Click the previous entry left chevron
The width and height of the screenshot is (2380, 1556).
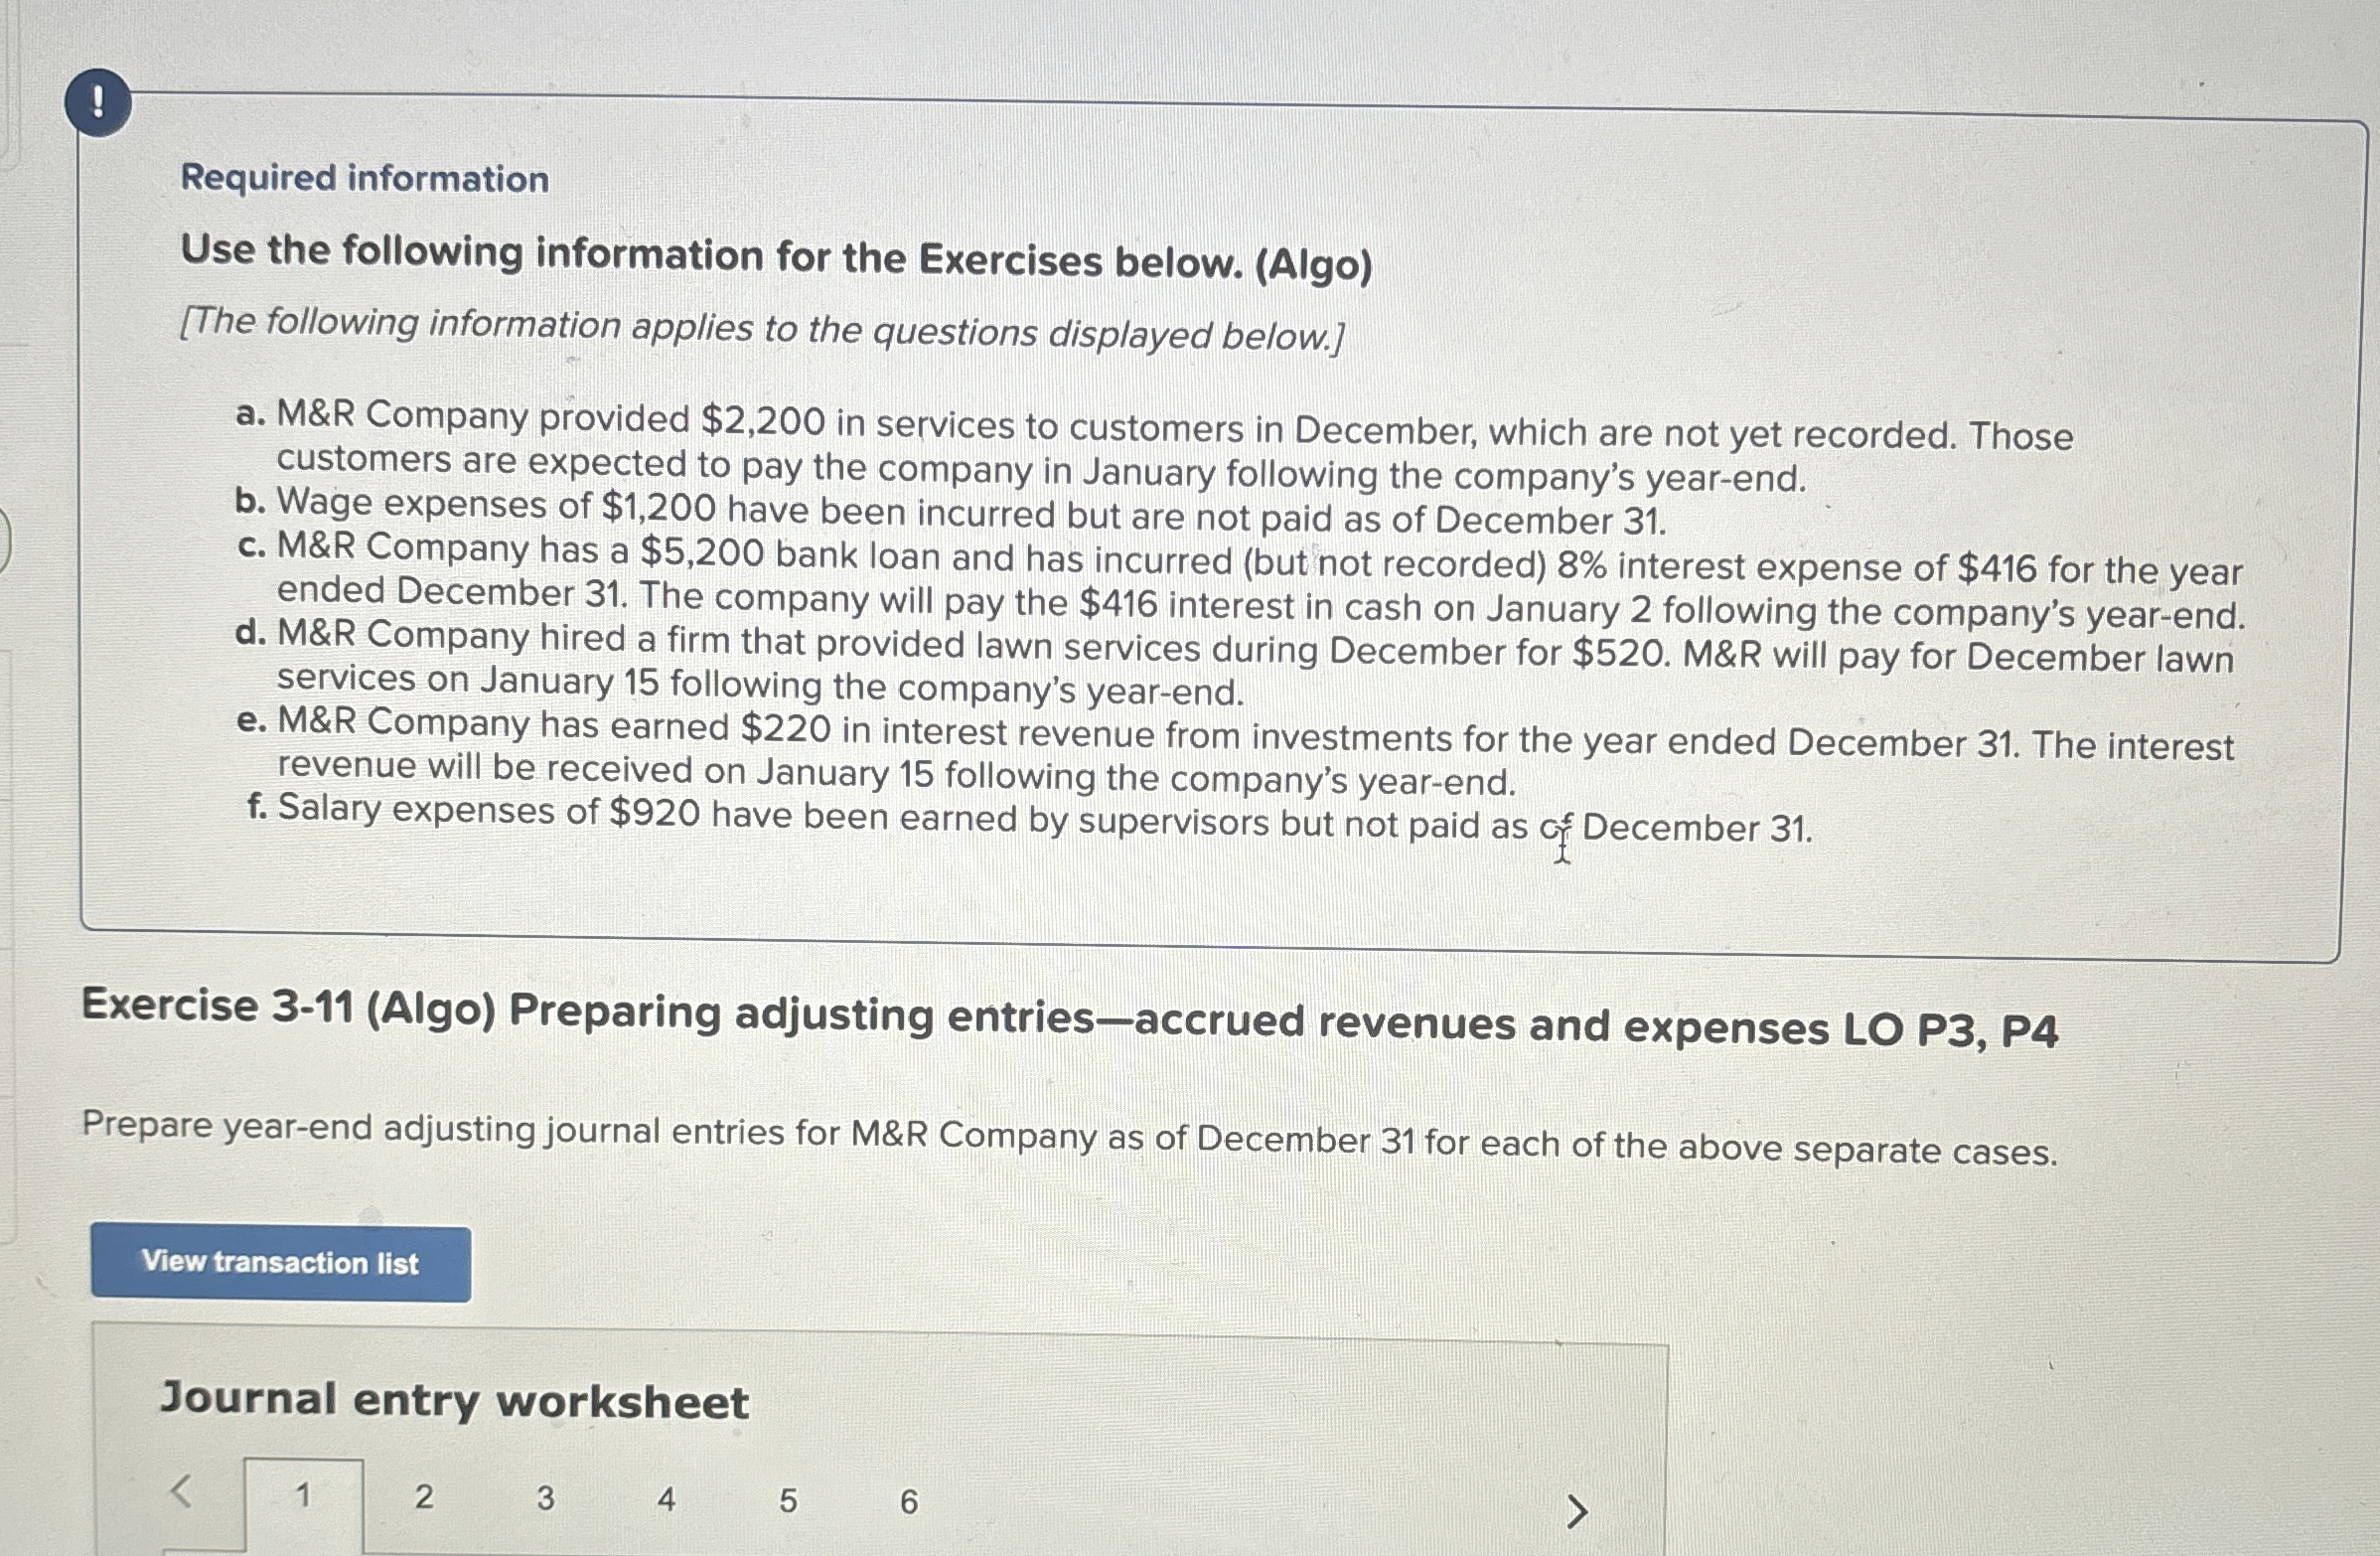pyautogui.click(x=181, y=1492)
